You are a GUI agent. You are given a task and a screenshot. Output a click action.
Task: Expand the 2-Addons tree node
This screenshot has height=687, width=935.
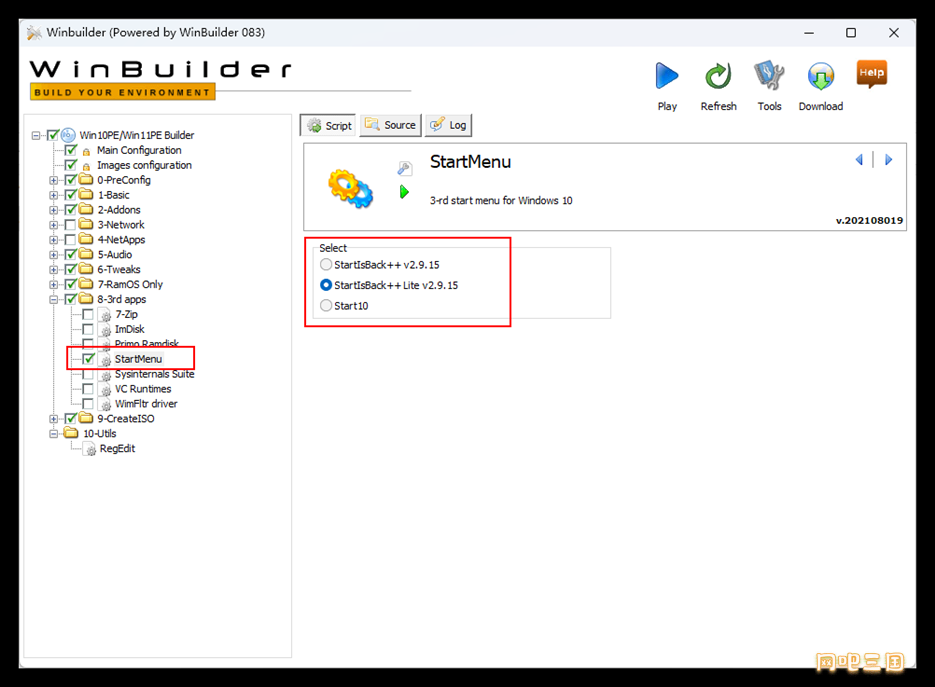point(54,210)
